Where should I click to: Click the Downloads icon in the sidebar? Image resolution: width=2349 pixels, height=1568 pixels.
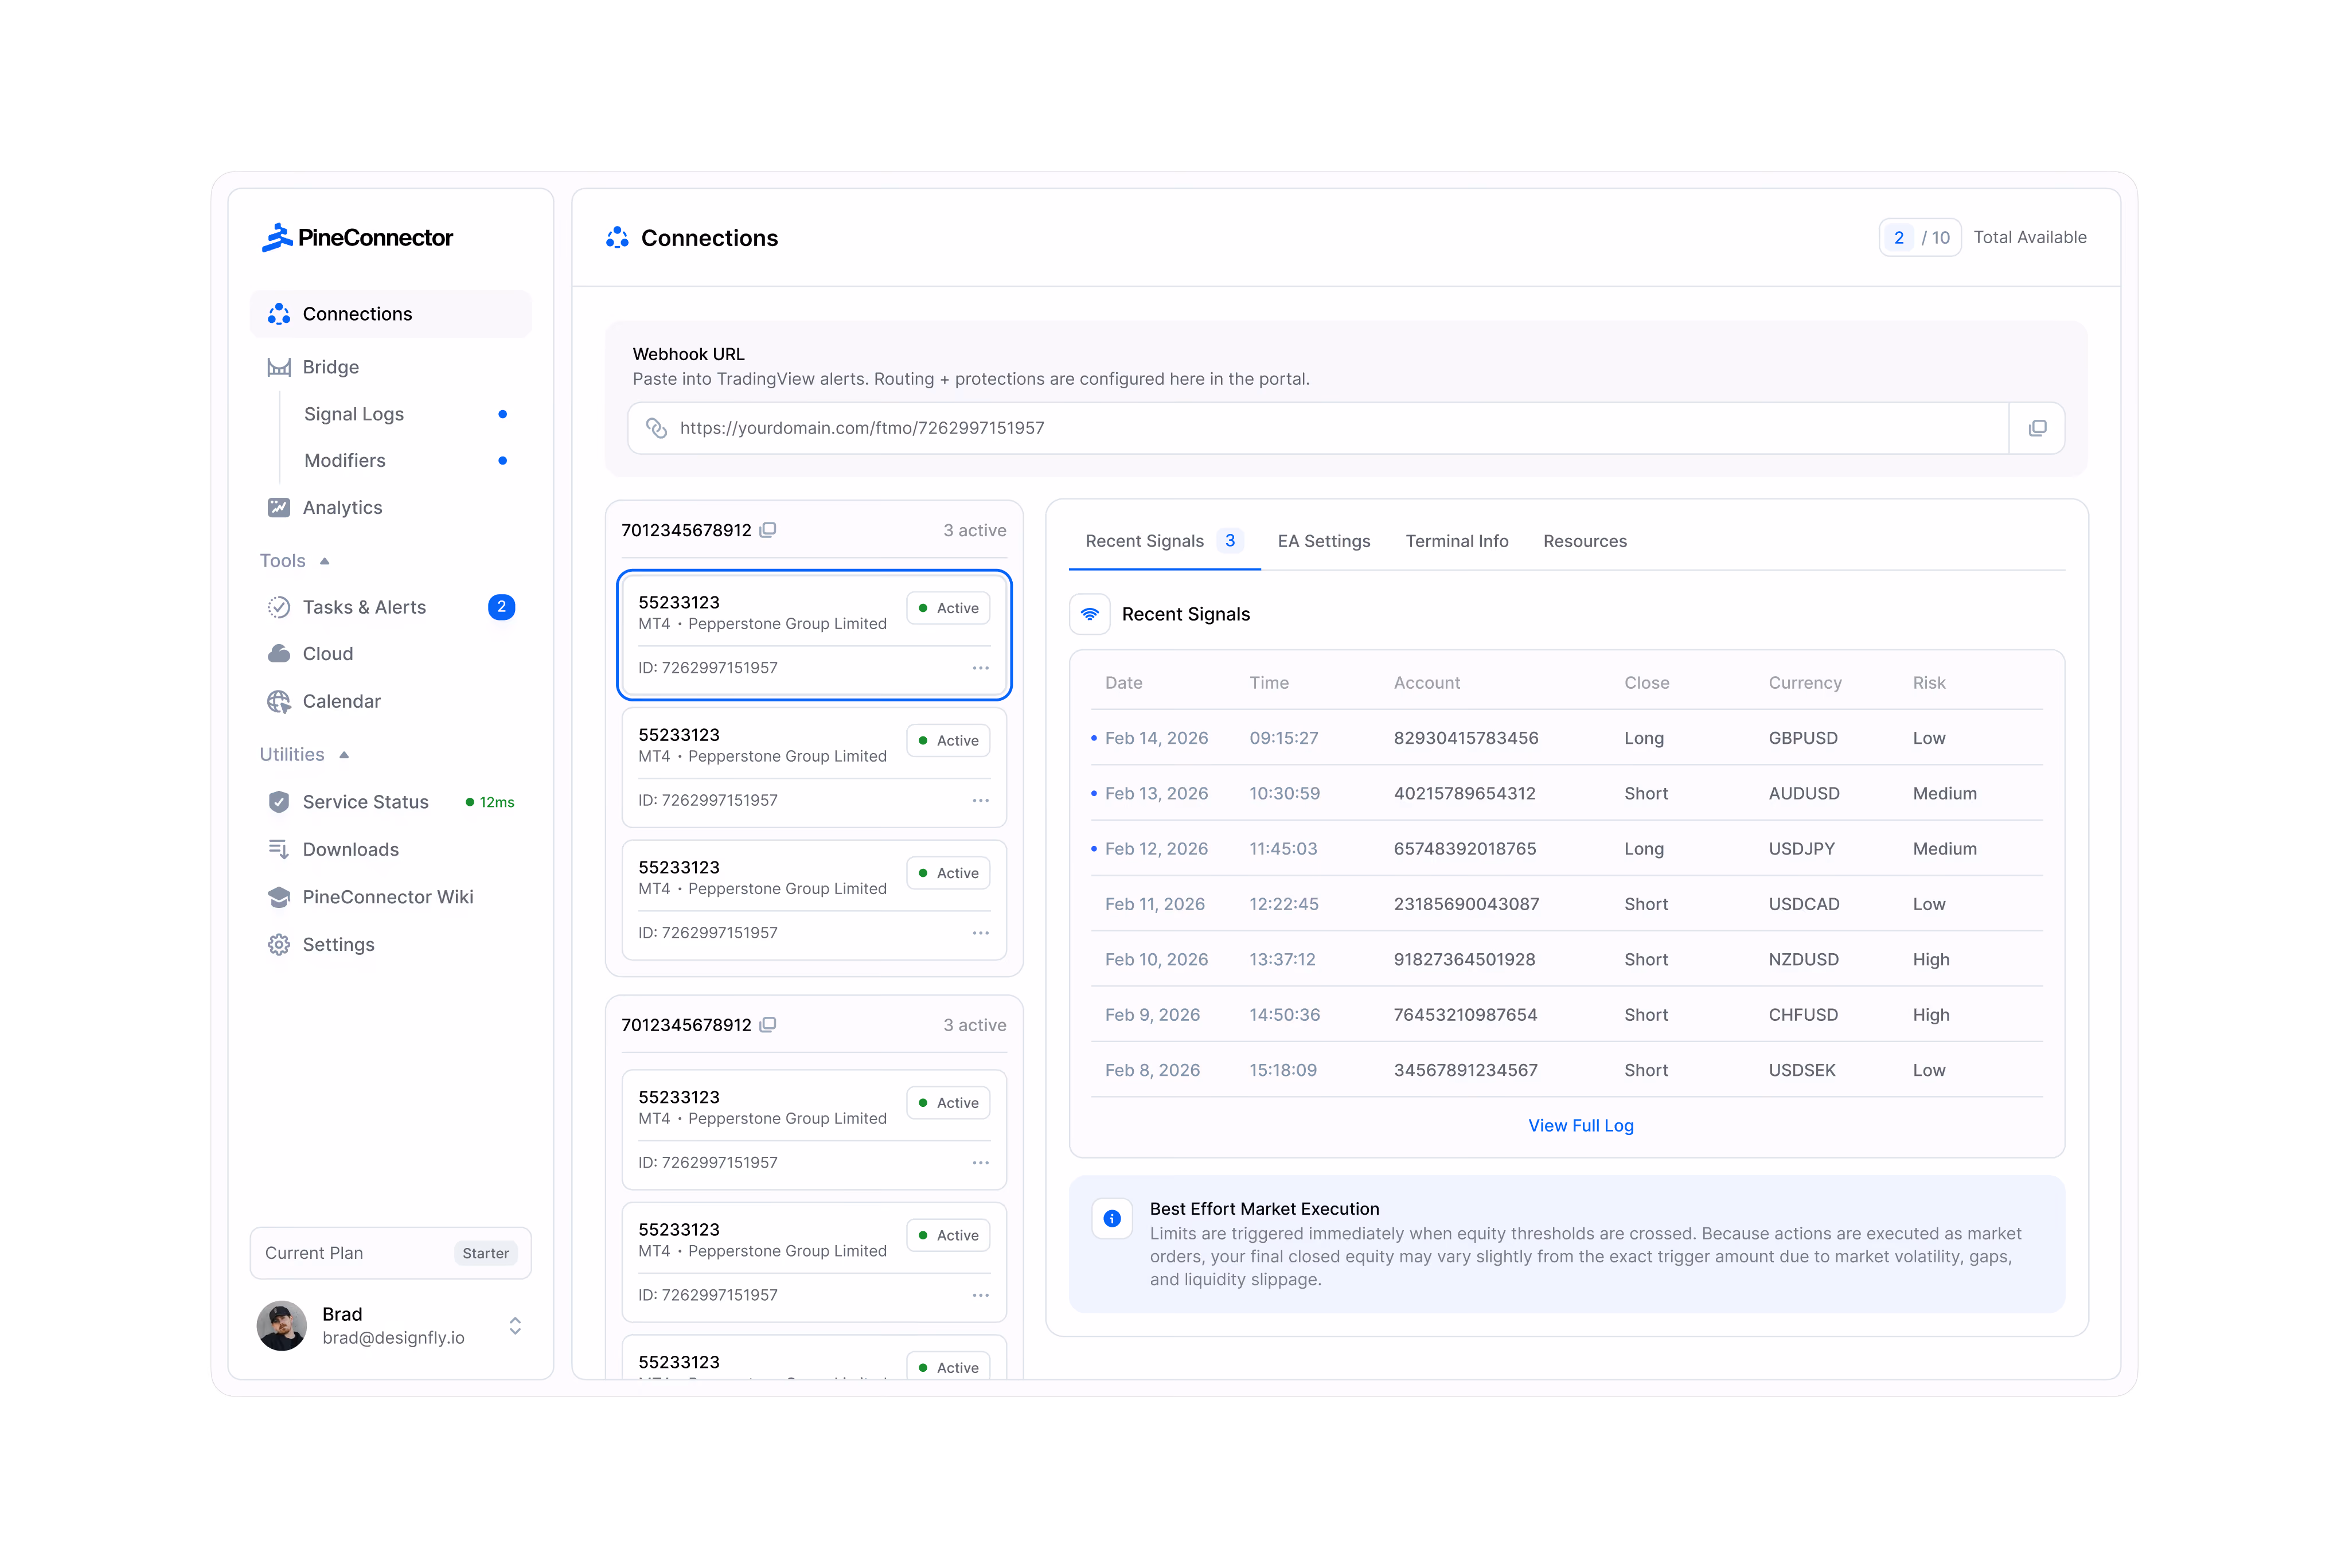(279, 849)
